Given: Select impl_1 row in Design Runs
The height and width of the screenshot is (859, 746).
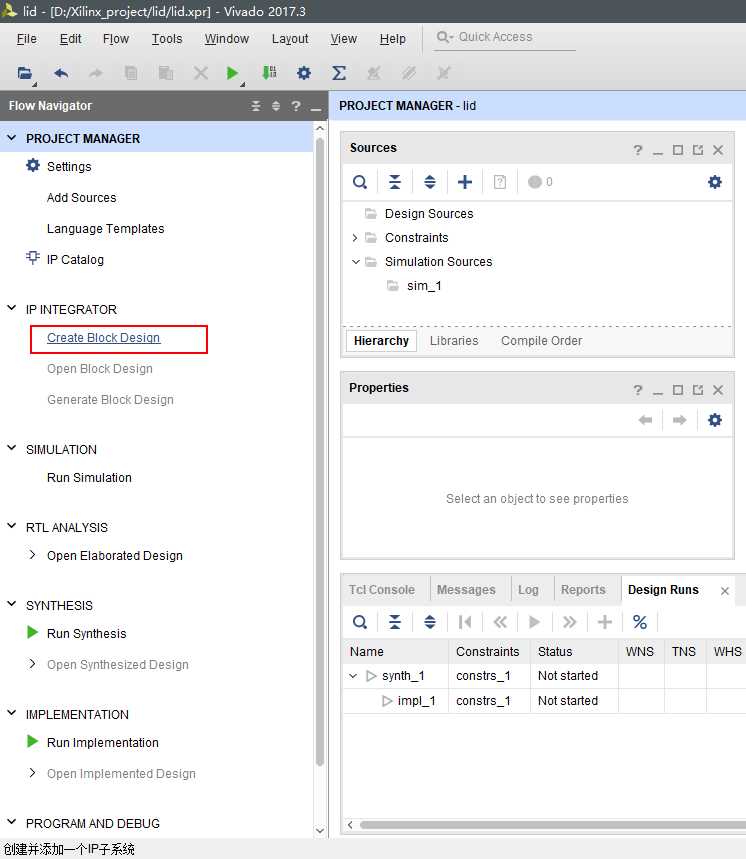Looking at the screenshot, I should point(544,701).
